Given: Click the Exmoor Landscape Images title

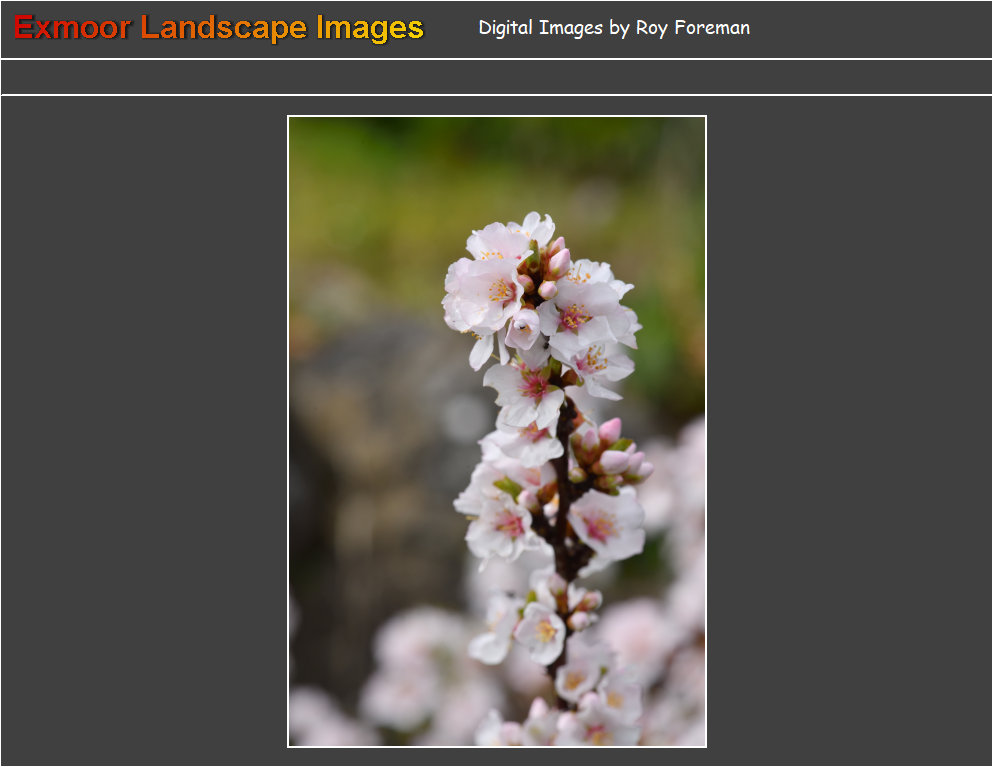Looking at the screenshot, I should [x=219, y=28].
